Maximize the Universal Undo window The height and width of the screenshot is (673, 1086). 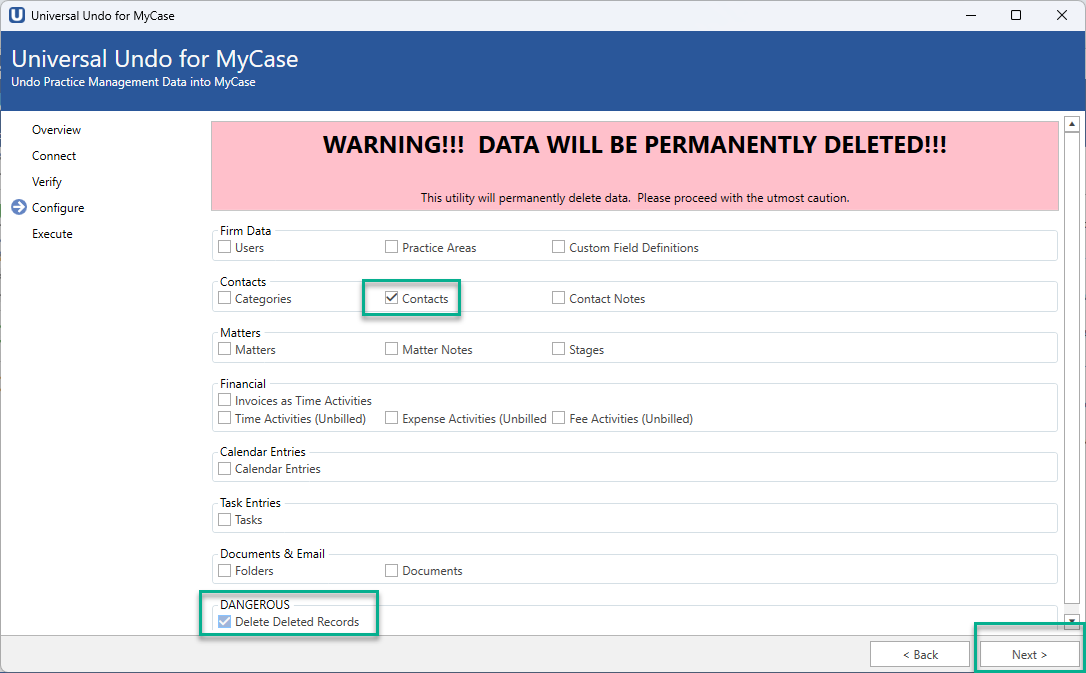(x=1016, y=15)
